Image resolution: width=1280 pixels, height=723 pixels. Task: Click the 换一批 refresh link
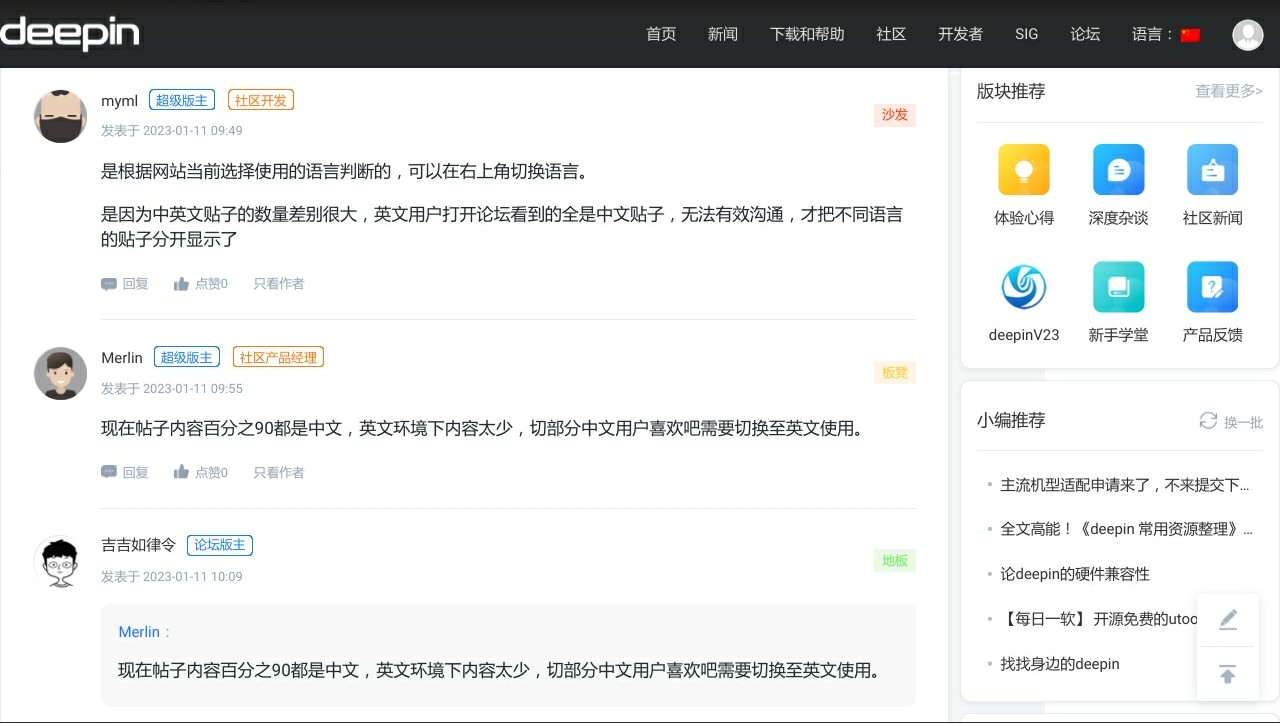pyautogui.click(x=1243, y=422)
